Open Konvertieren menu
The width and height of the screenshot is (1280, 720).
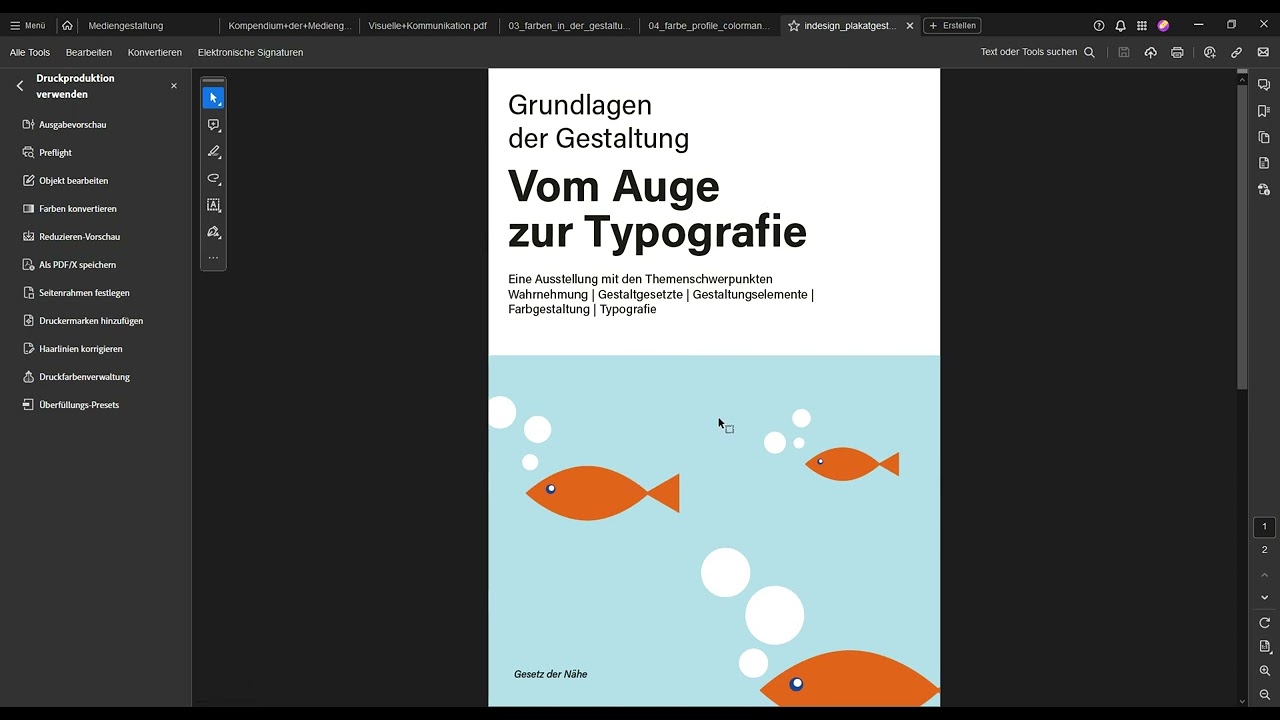tap(155, 52)
